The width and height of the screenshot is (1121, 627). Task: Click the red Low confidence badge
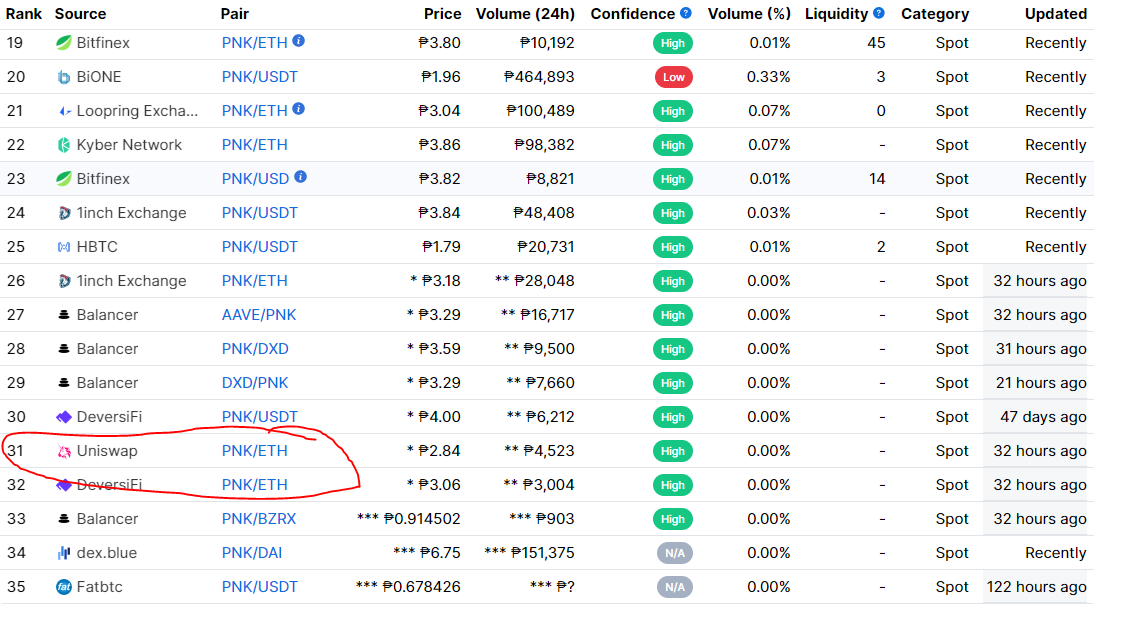[x=673, y=77]
